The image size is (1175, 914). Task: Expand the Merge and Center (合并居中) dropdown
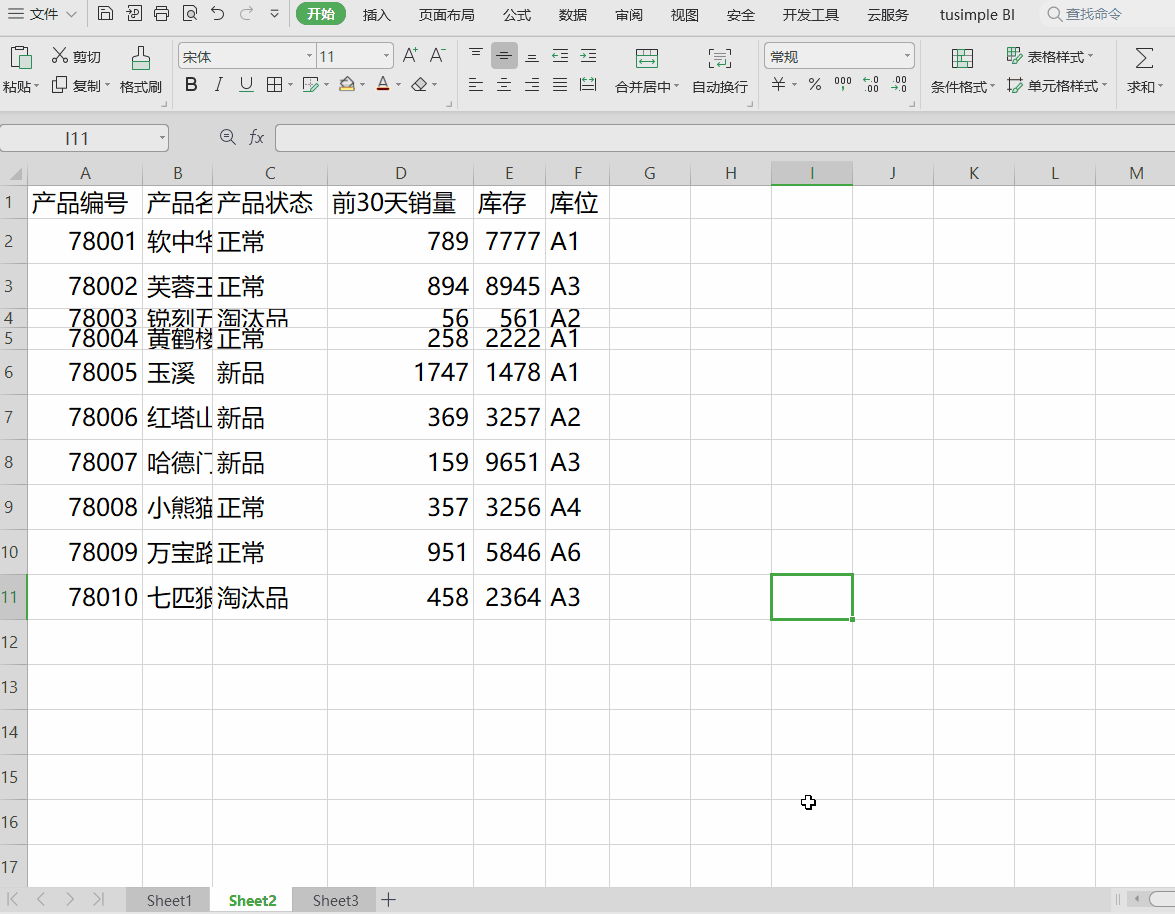[x=676, y=86]
